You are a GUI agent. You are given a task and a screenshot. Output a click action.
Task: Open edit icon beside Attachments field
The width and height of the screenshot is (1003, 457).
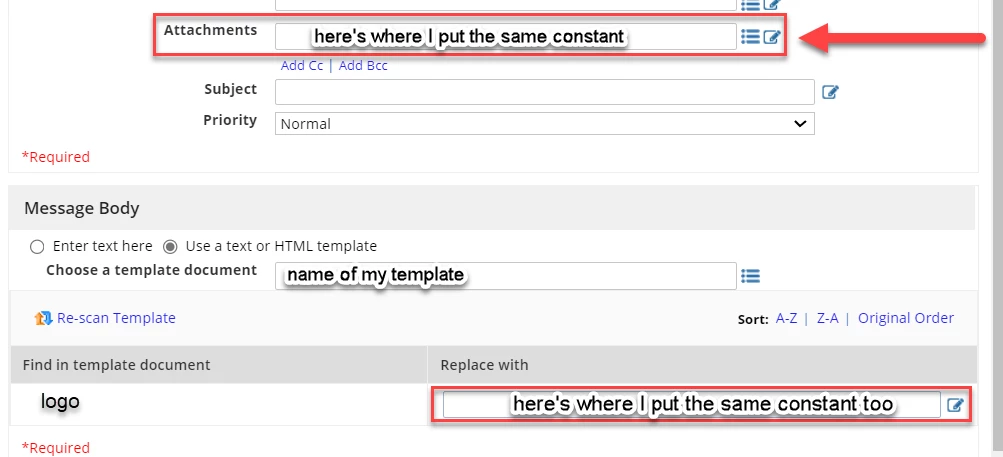pyautogui.click(x=772, y=37)
